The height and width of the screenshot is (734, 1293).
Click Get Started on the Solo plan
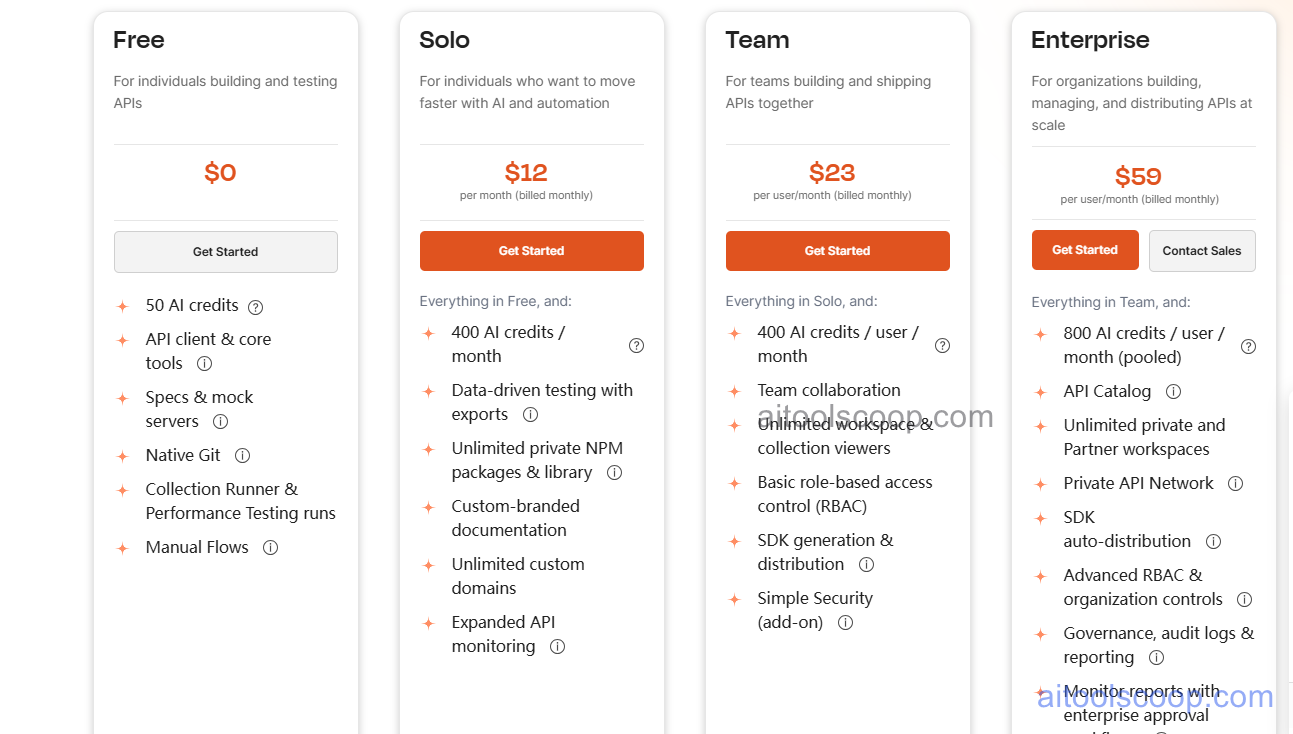coord(532,251)
